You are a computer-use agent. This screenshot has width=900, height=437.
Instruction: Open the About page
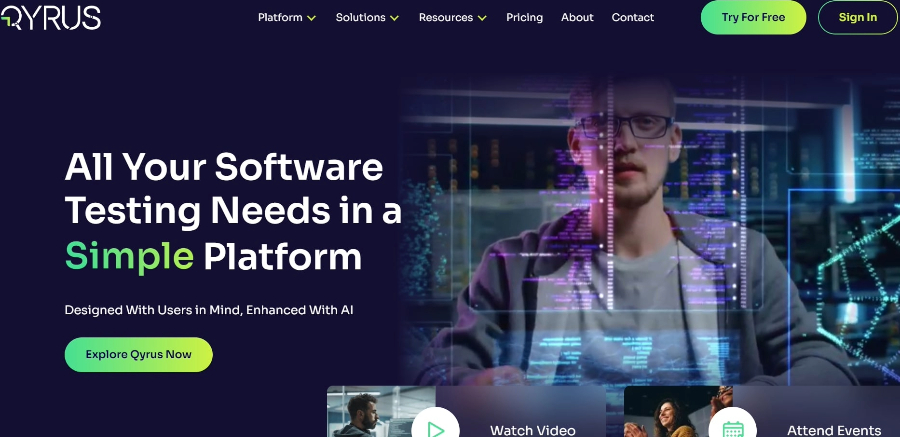577,17
